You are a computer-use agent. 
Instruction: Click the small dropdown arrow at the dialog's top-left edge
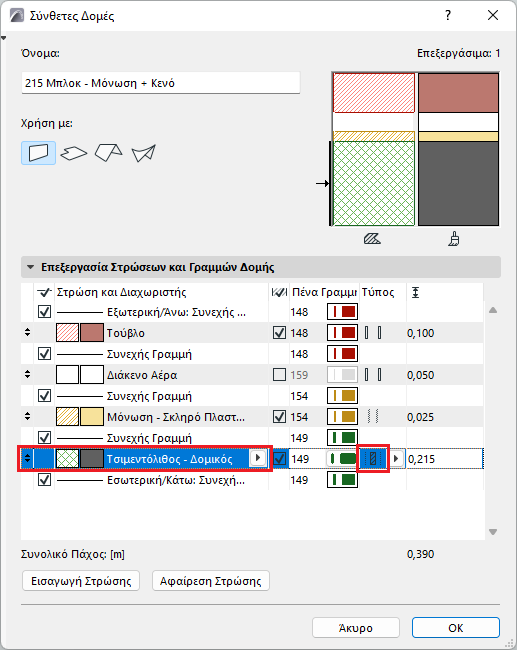click(x=4, y=38)
